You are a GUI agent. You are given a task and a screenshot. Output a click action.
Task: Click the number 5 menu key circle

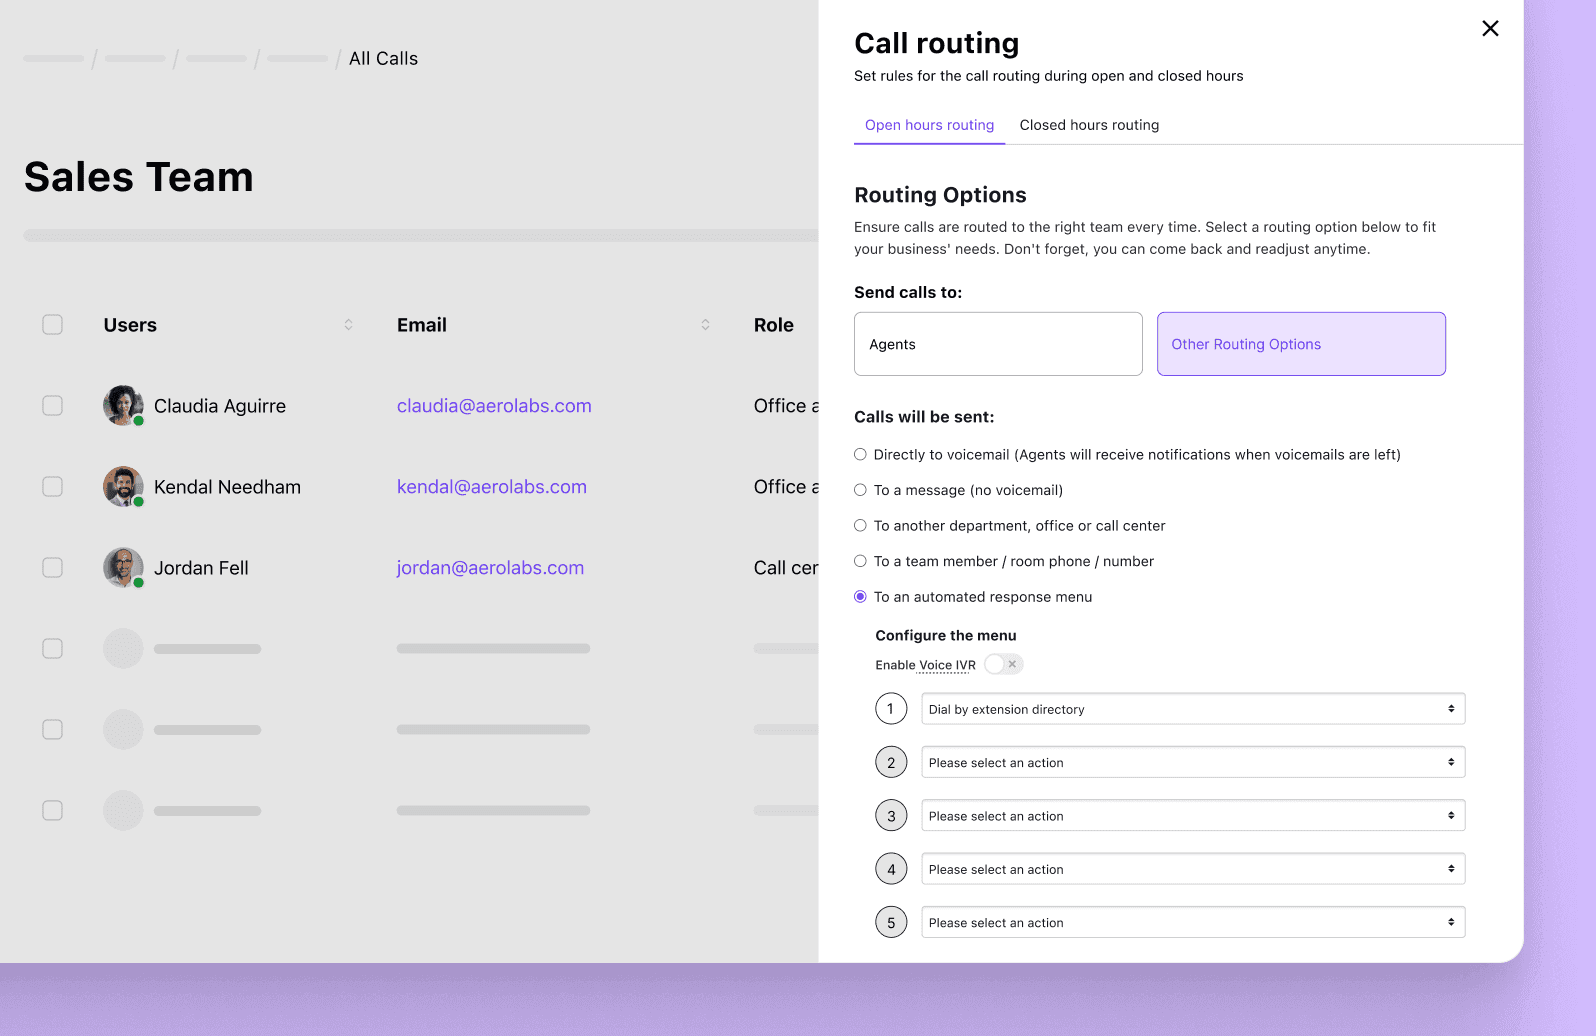(891, 922)
